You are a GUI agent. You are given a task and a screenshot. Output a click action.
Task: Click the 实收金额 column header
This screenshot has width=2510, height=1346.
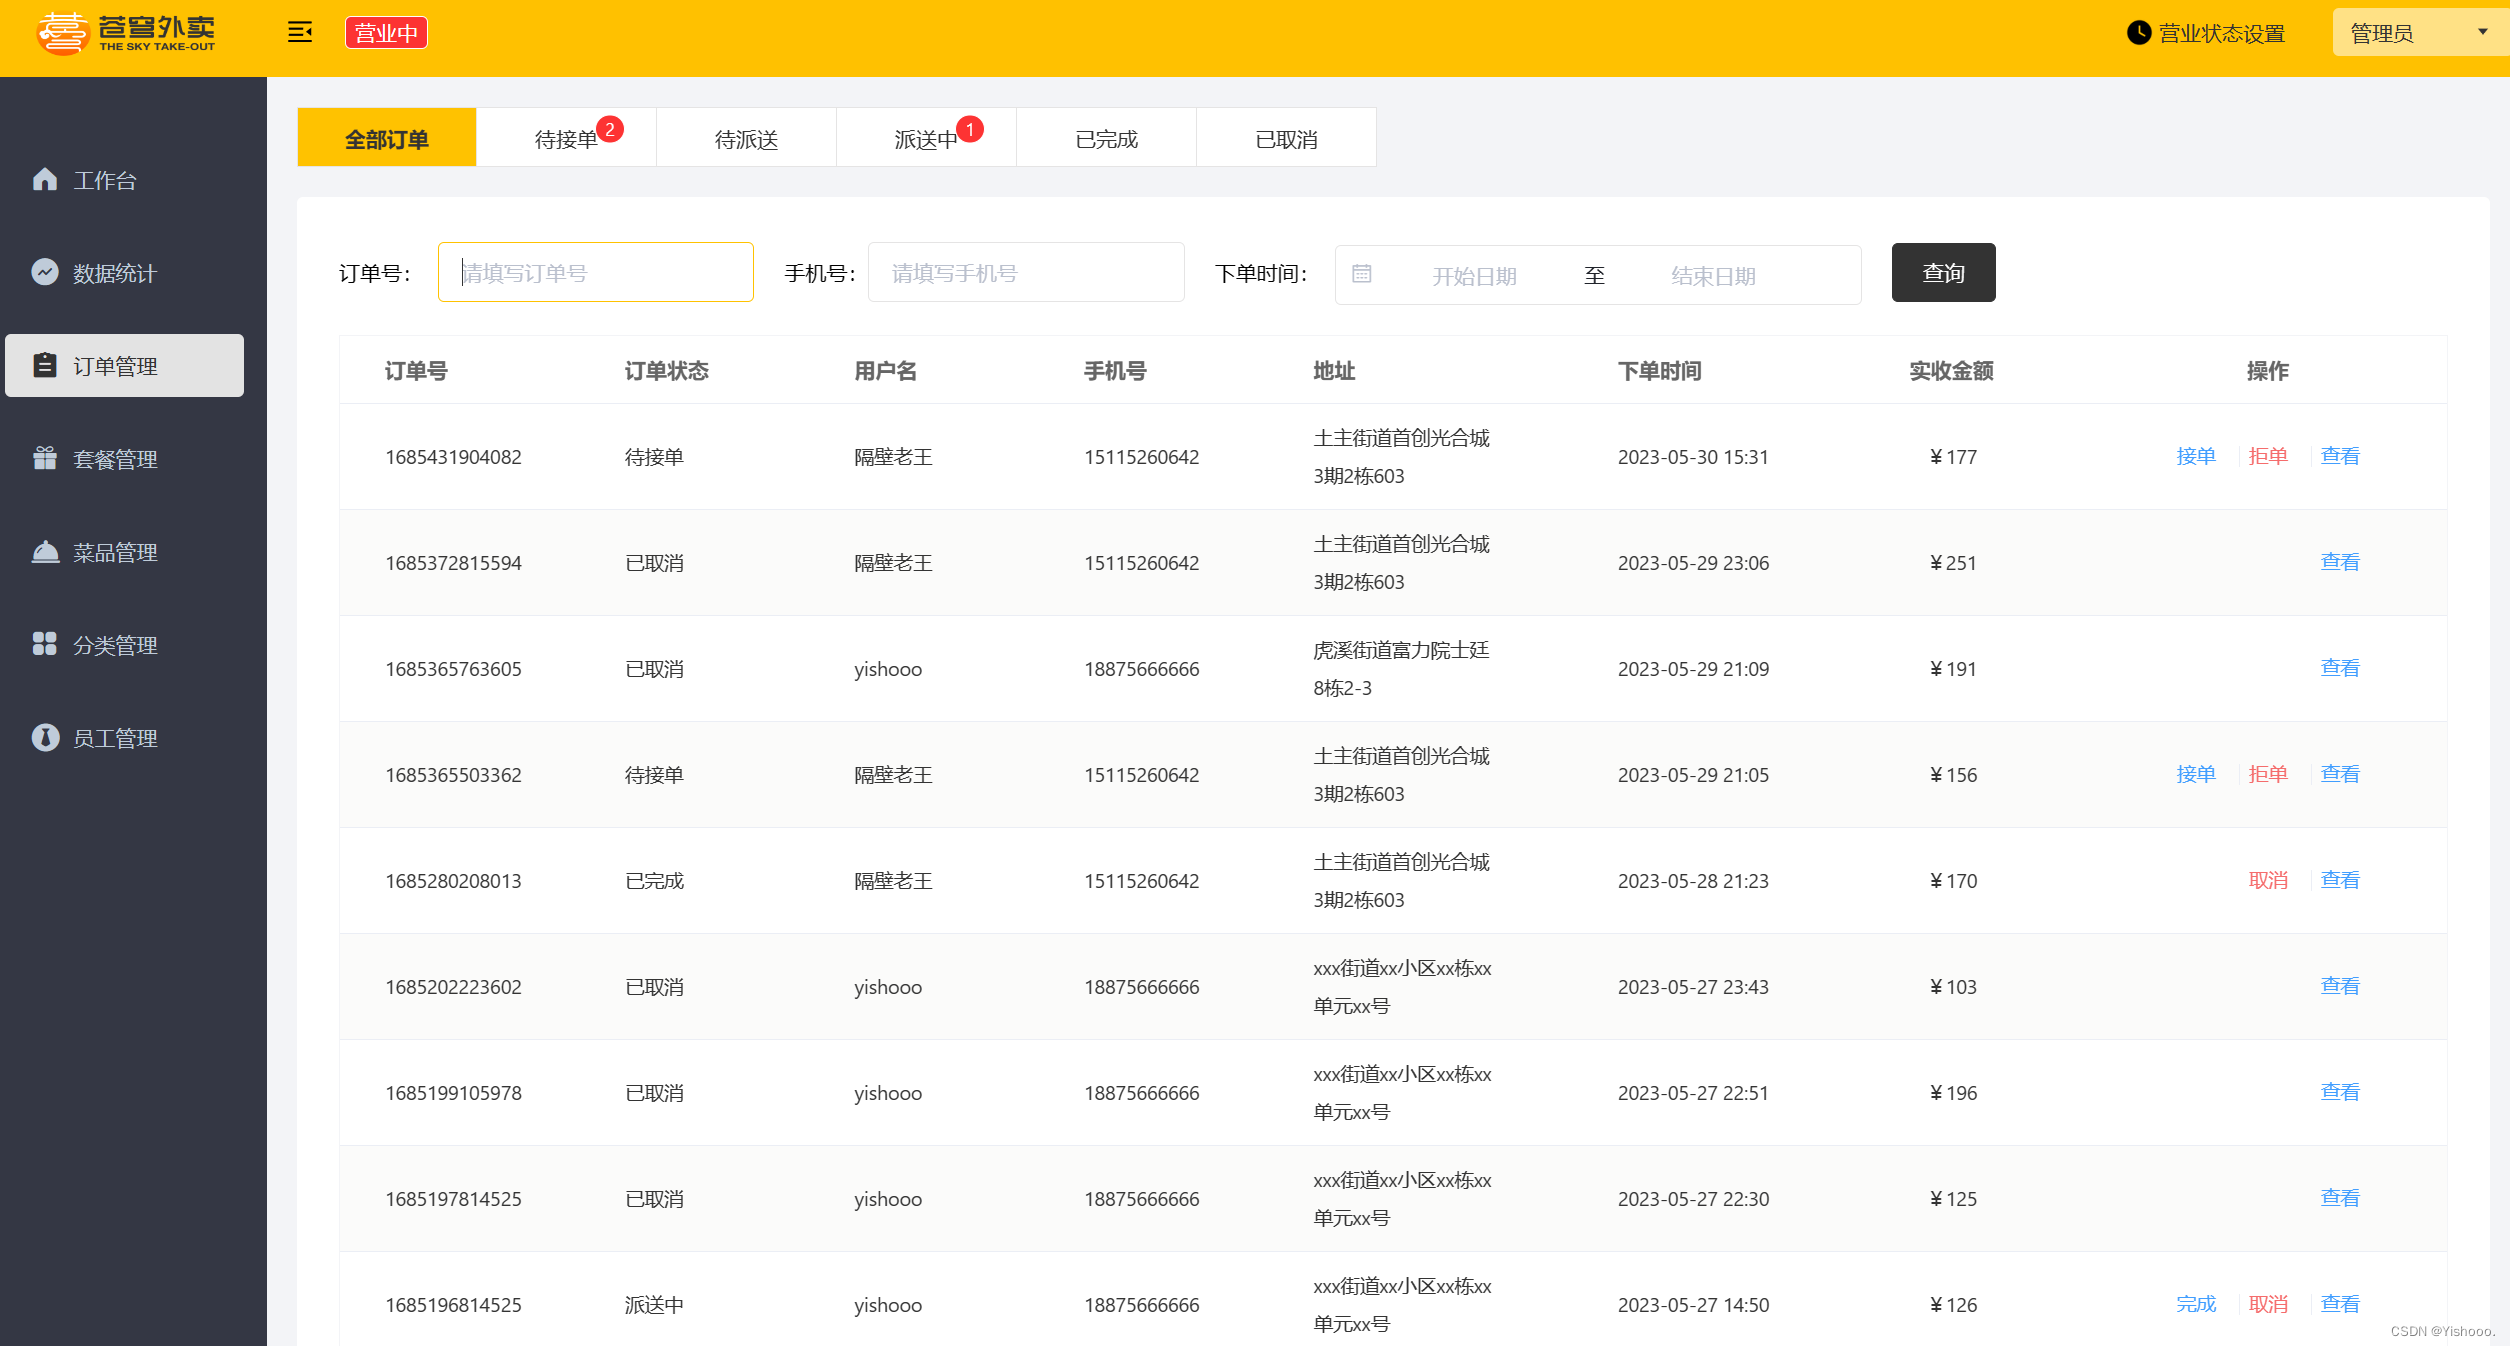(1951, 371)
